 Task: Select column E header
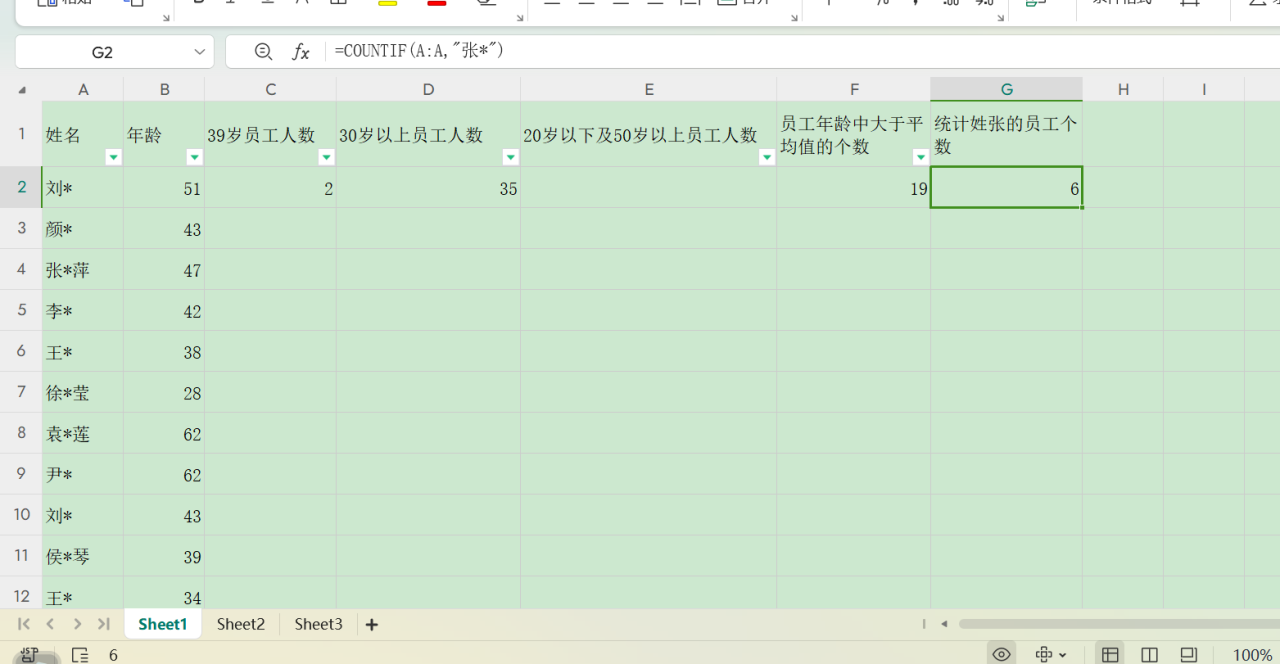[649, 89]
